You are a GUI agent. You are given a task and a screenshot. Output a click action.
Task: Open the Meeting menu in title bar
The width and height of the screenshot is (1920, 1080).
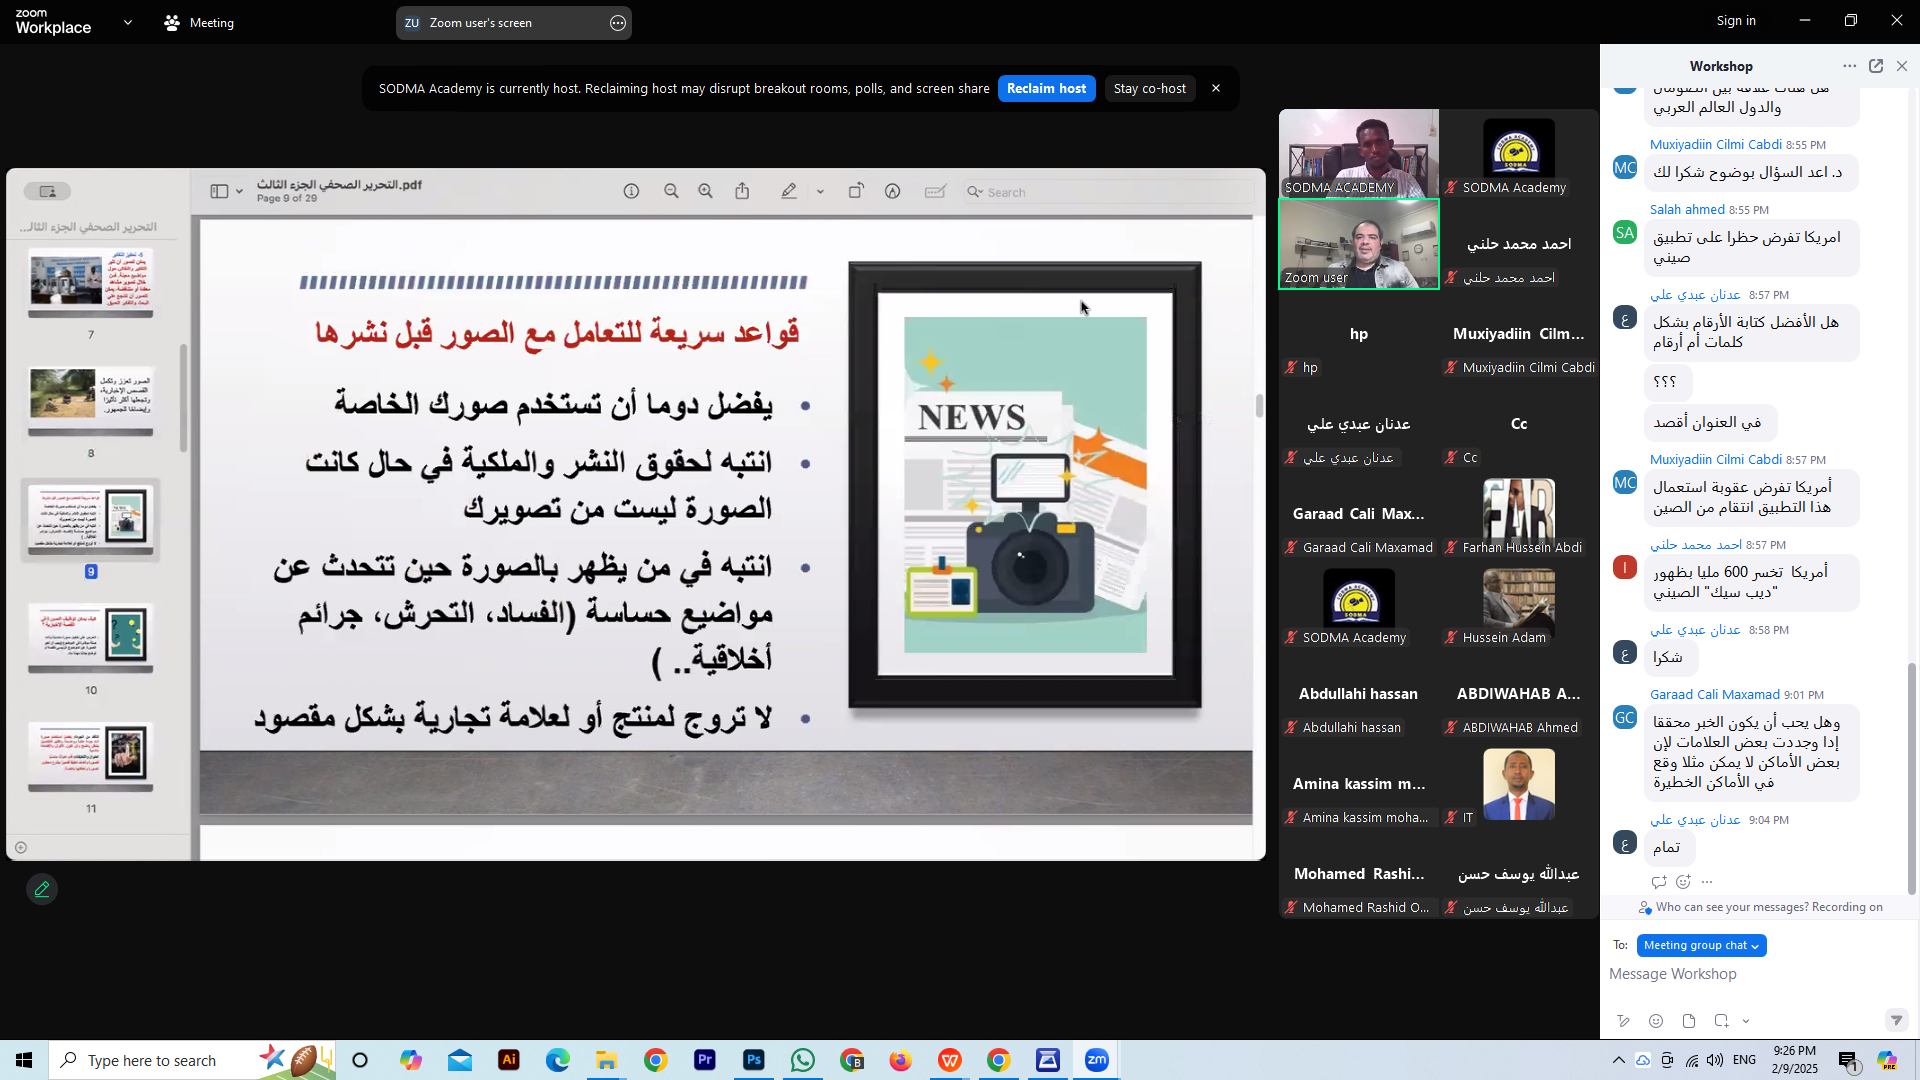[199, 22]
